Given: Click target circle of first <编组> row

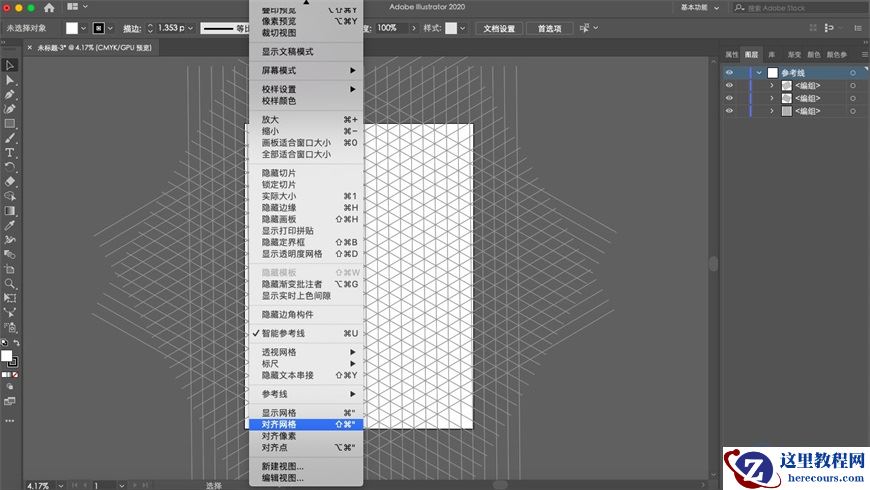Looking at the screenshot, I should coord(853,85).
